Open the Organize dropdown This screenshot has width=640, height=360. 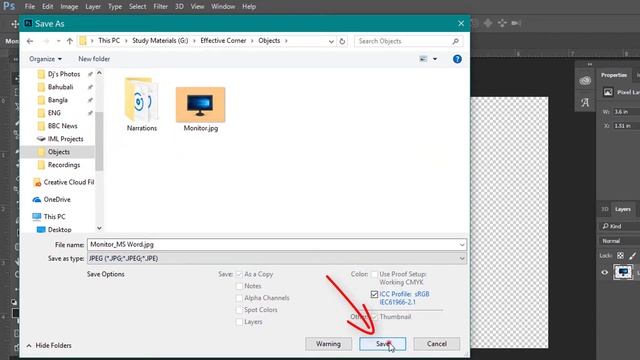(45, 59)
